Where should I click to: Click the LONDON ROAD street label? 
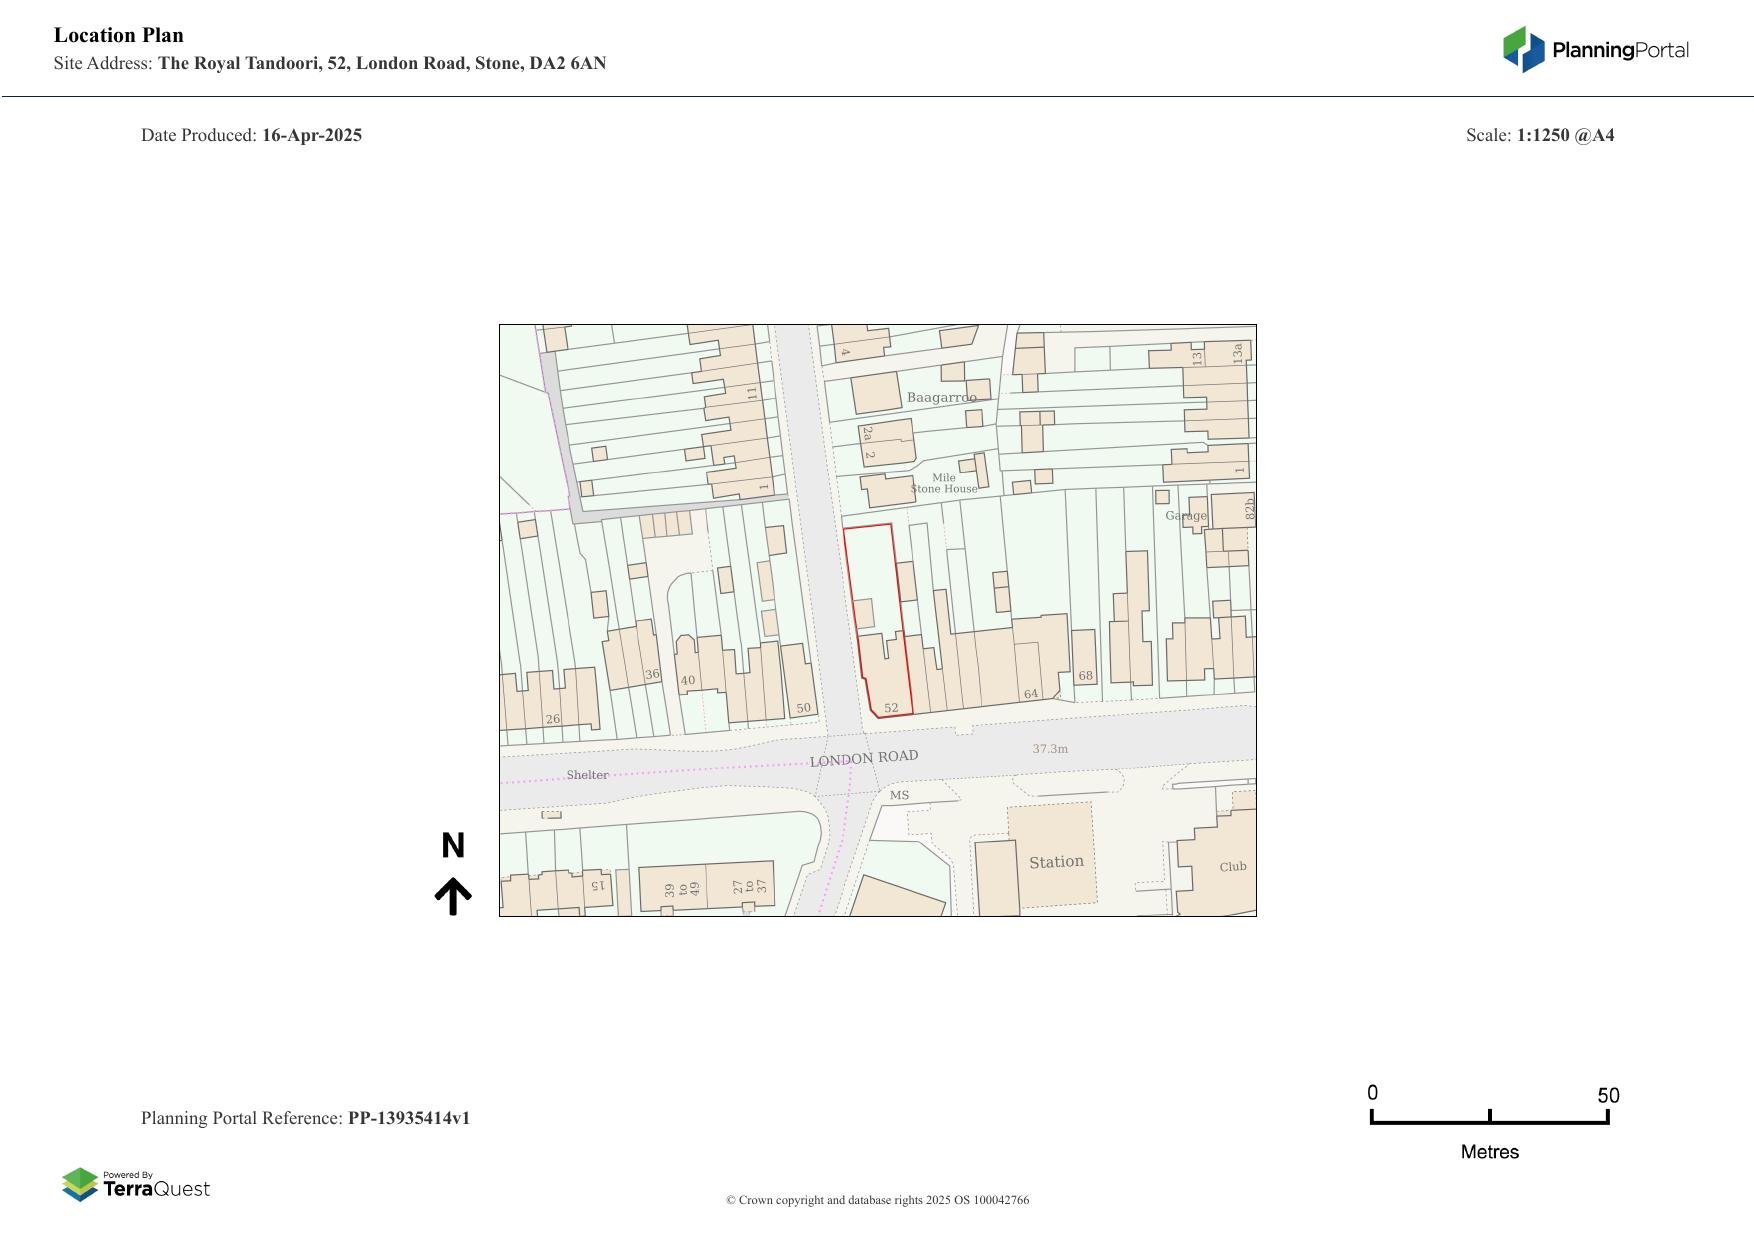[863, 758]
